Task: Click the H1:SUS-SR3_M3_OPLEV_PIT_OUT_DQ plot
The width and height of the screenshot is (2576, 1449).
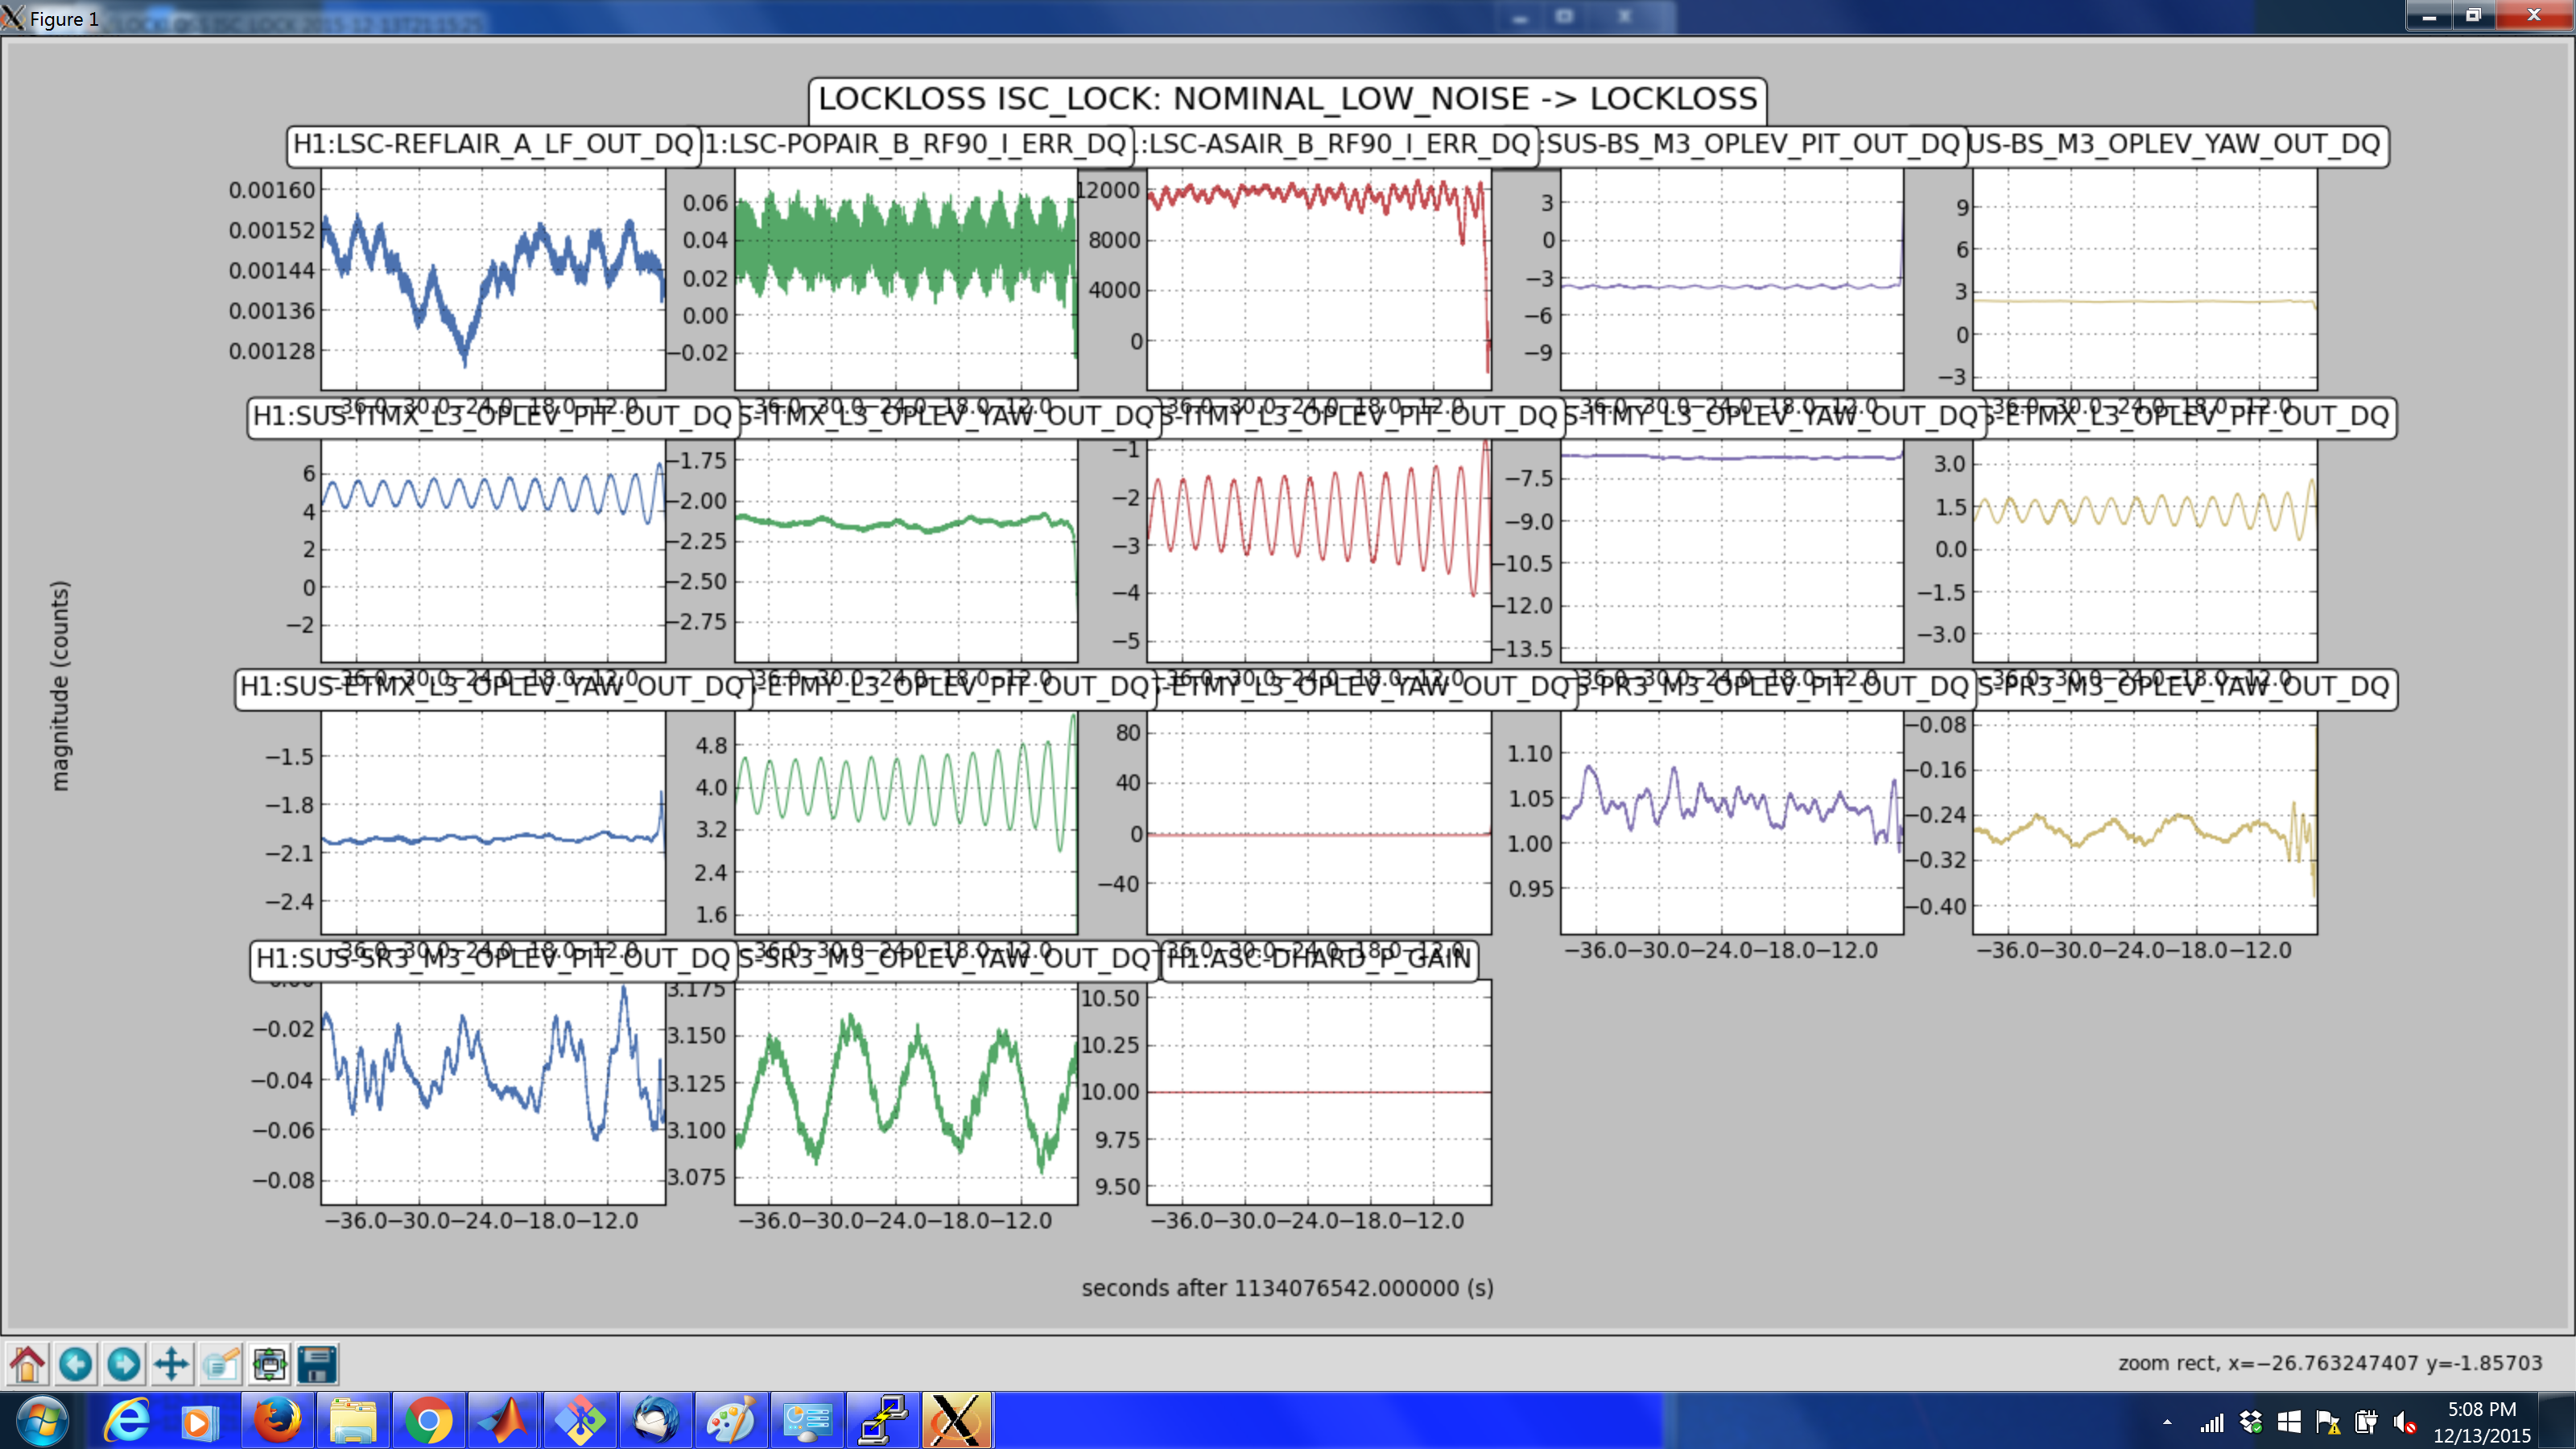Action: click(493, 1093)
